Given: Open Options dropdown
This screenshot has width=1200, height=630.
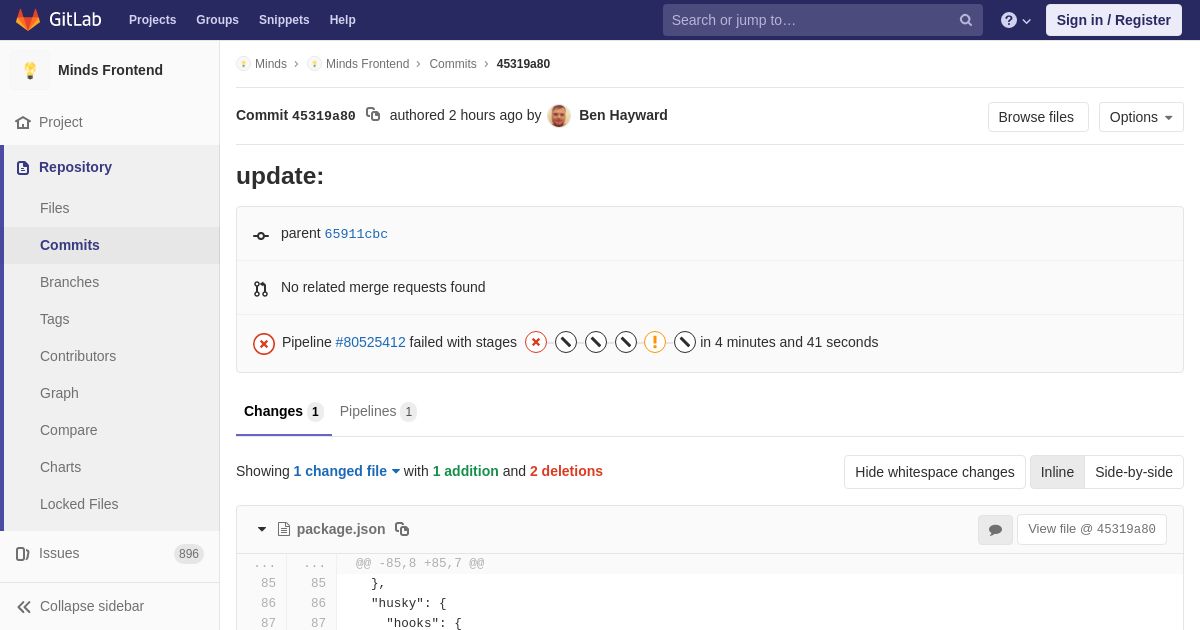Looking at the screenshot, I should (1141, 117).
